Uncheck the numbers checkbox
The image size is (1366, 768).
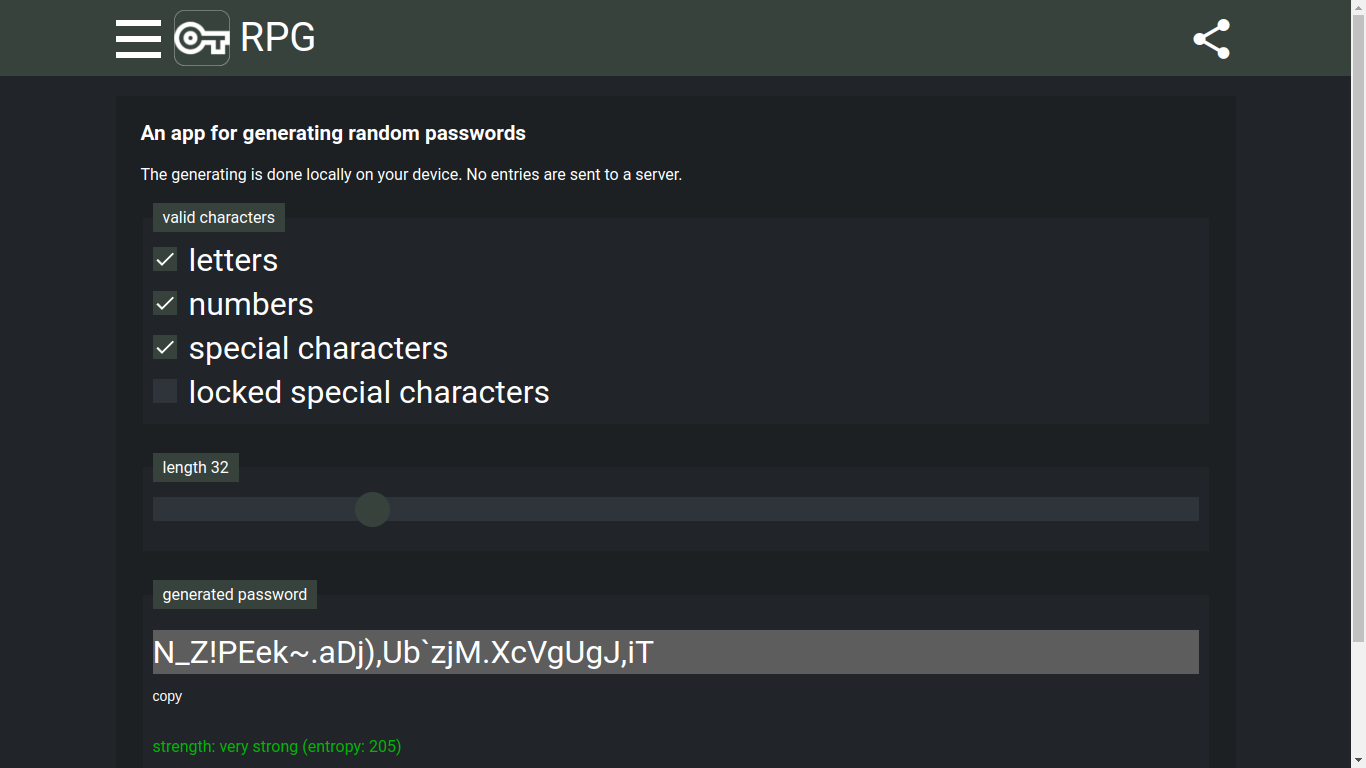(x=165, y=304)
